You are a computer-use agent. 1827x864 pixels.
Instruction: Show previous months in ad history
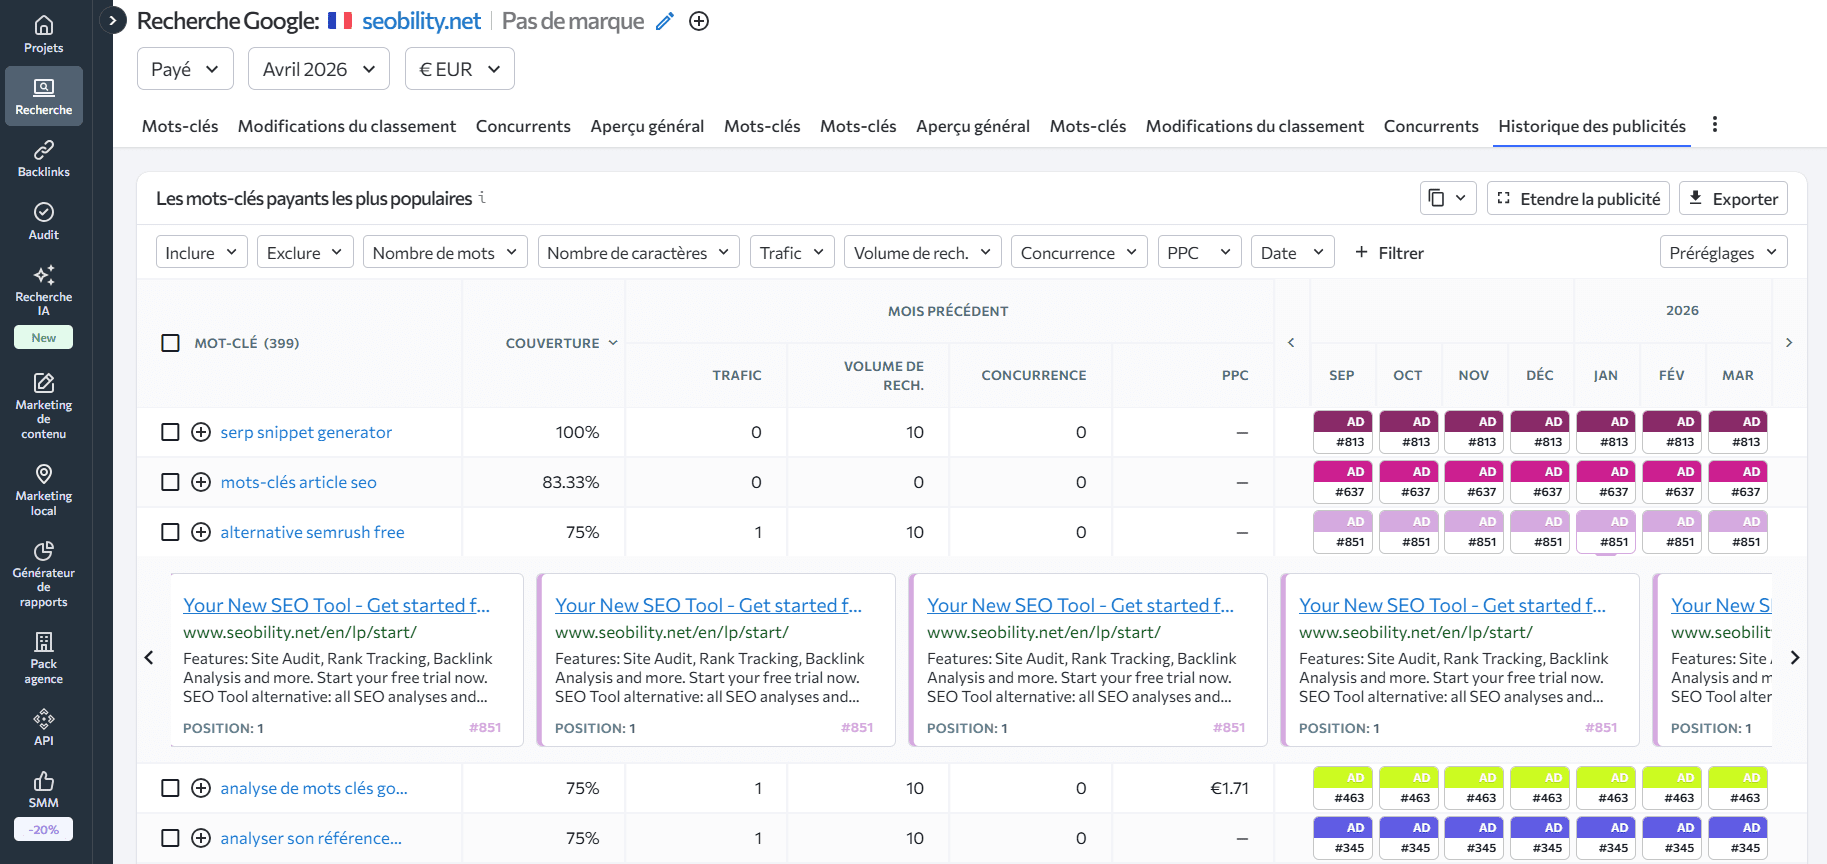1291,343
